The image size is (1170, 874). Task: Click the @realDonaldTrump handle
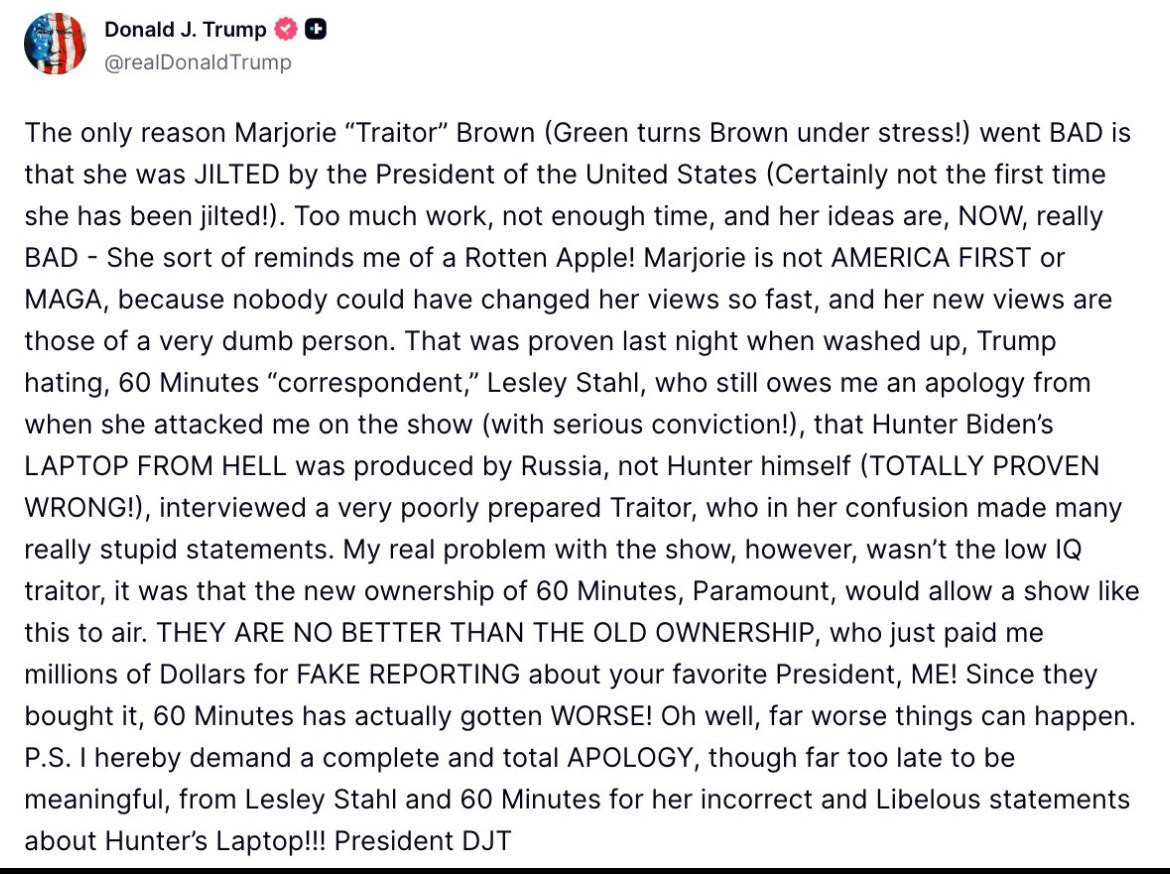(x=198, y=62)
